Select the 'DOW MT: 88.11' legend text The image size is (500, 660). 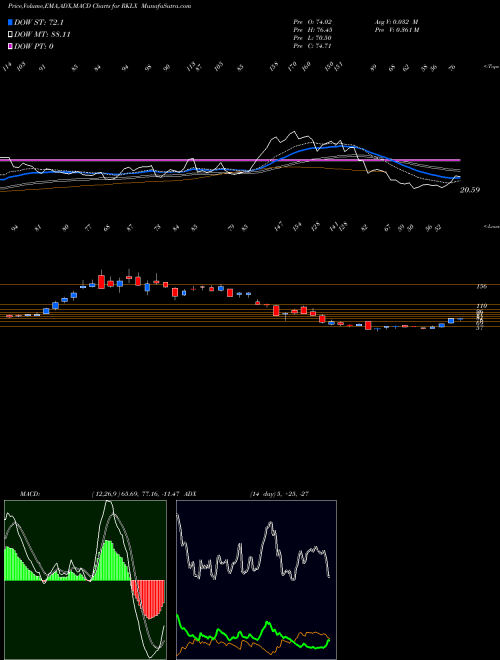pyautogui.click(x=43, y=35)
